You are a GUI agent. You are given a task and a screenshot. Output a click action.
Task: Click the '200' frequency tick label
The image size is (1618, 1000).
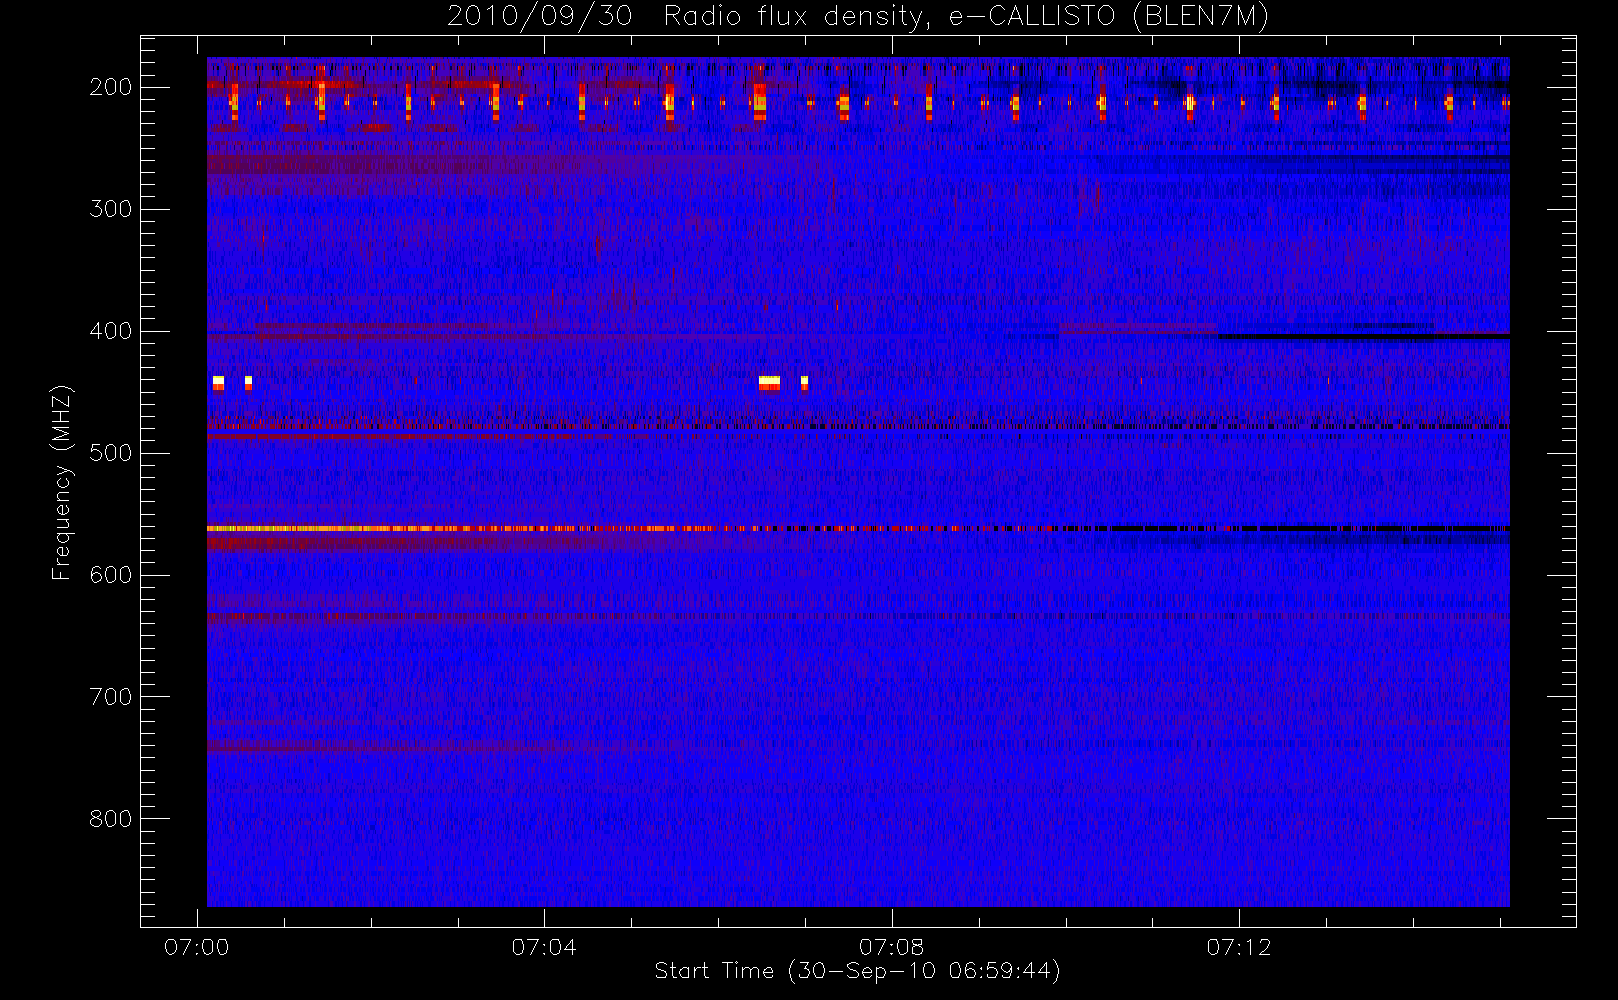111,87
